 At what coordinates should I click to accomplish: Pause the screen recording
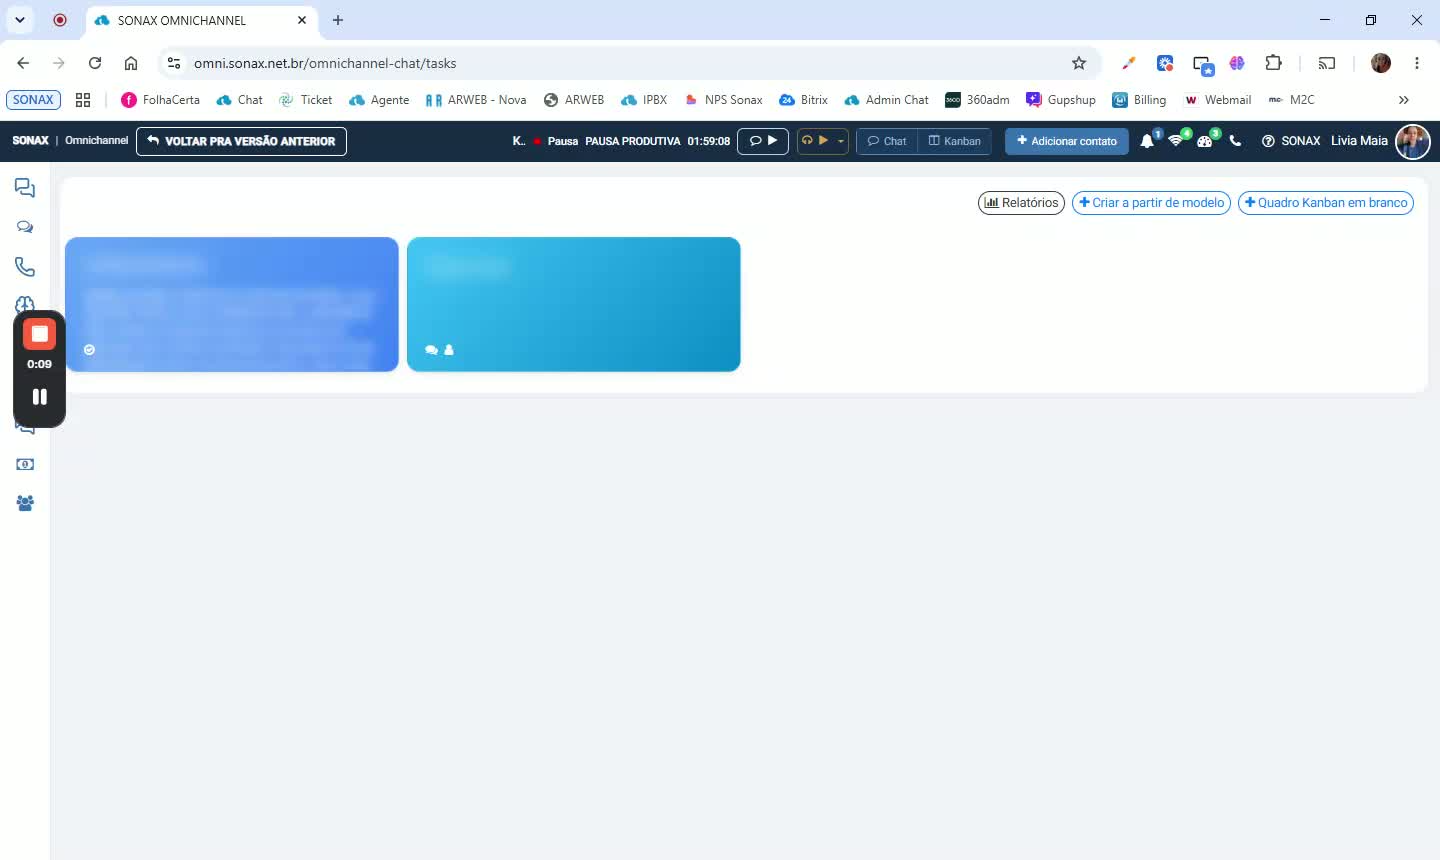point(40,397)
